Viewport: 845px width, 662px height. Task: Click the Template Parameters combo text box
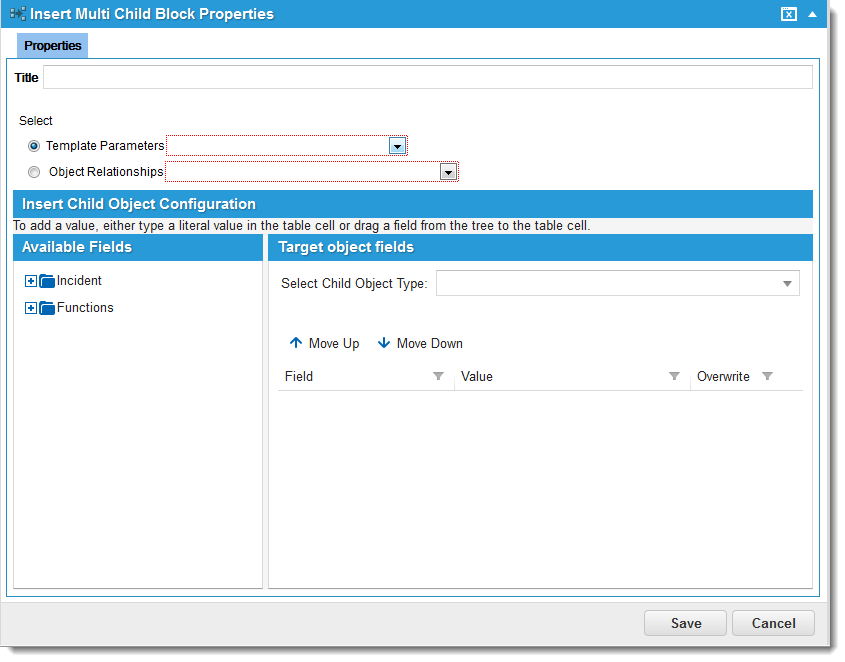coord(278,146)
